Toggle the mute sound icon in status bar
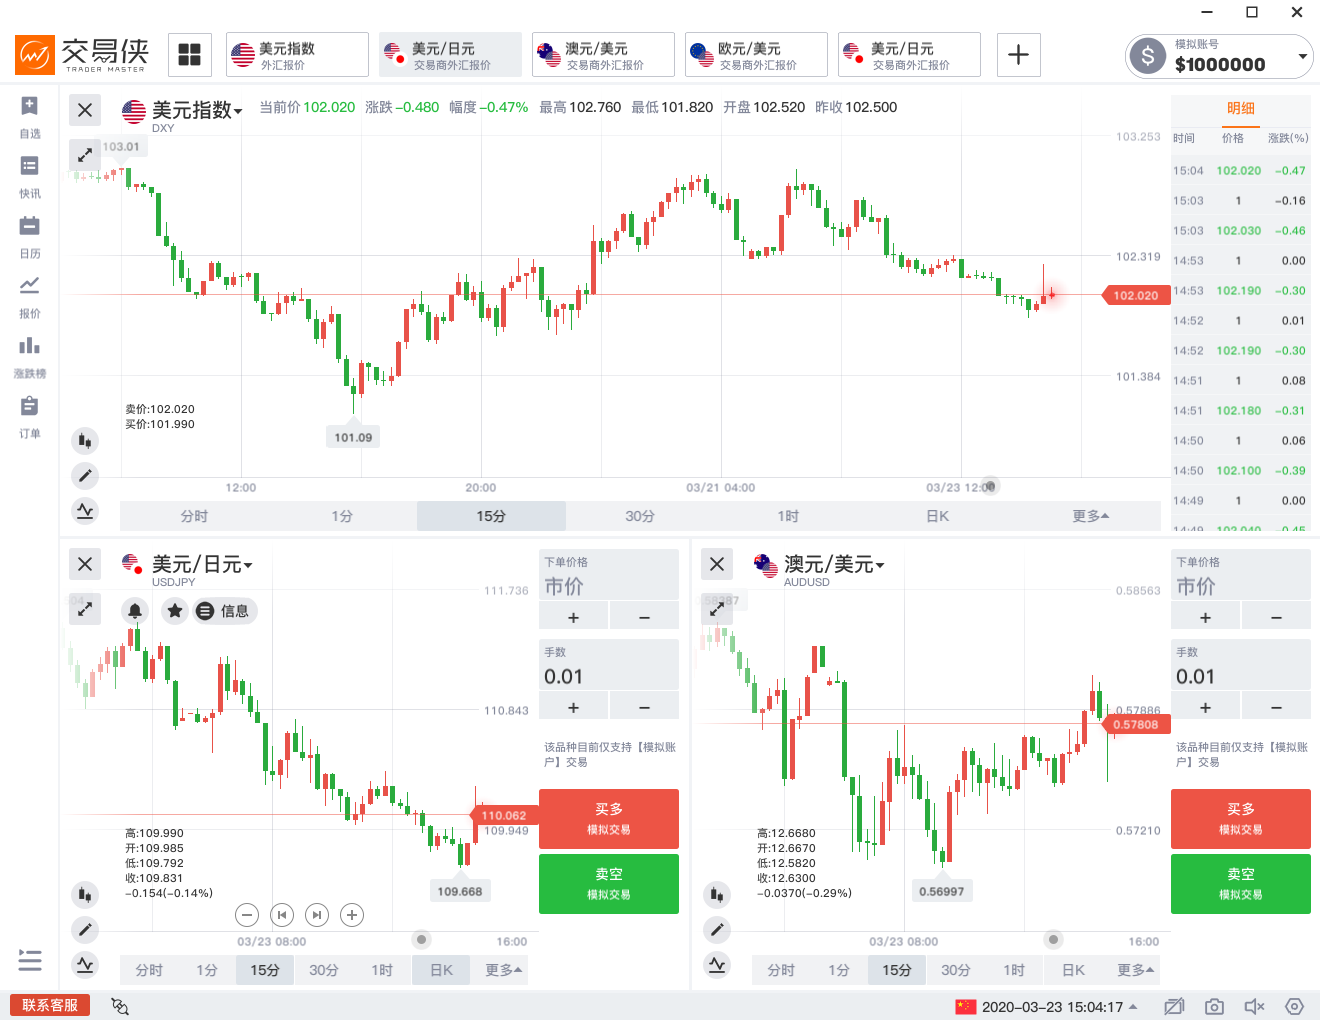1320x1020 pixels. click(x=1254, y=1006)
